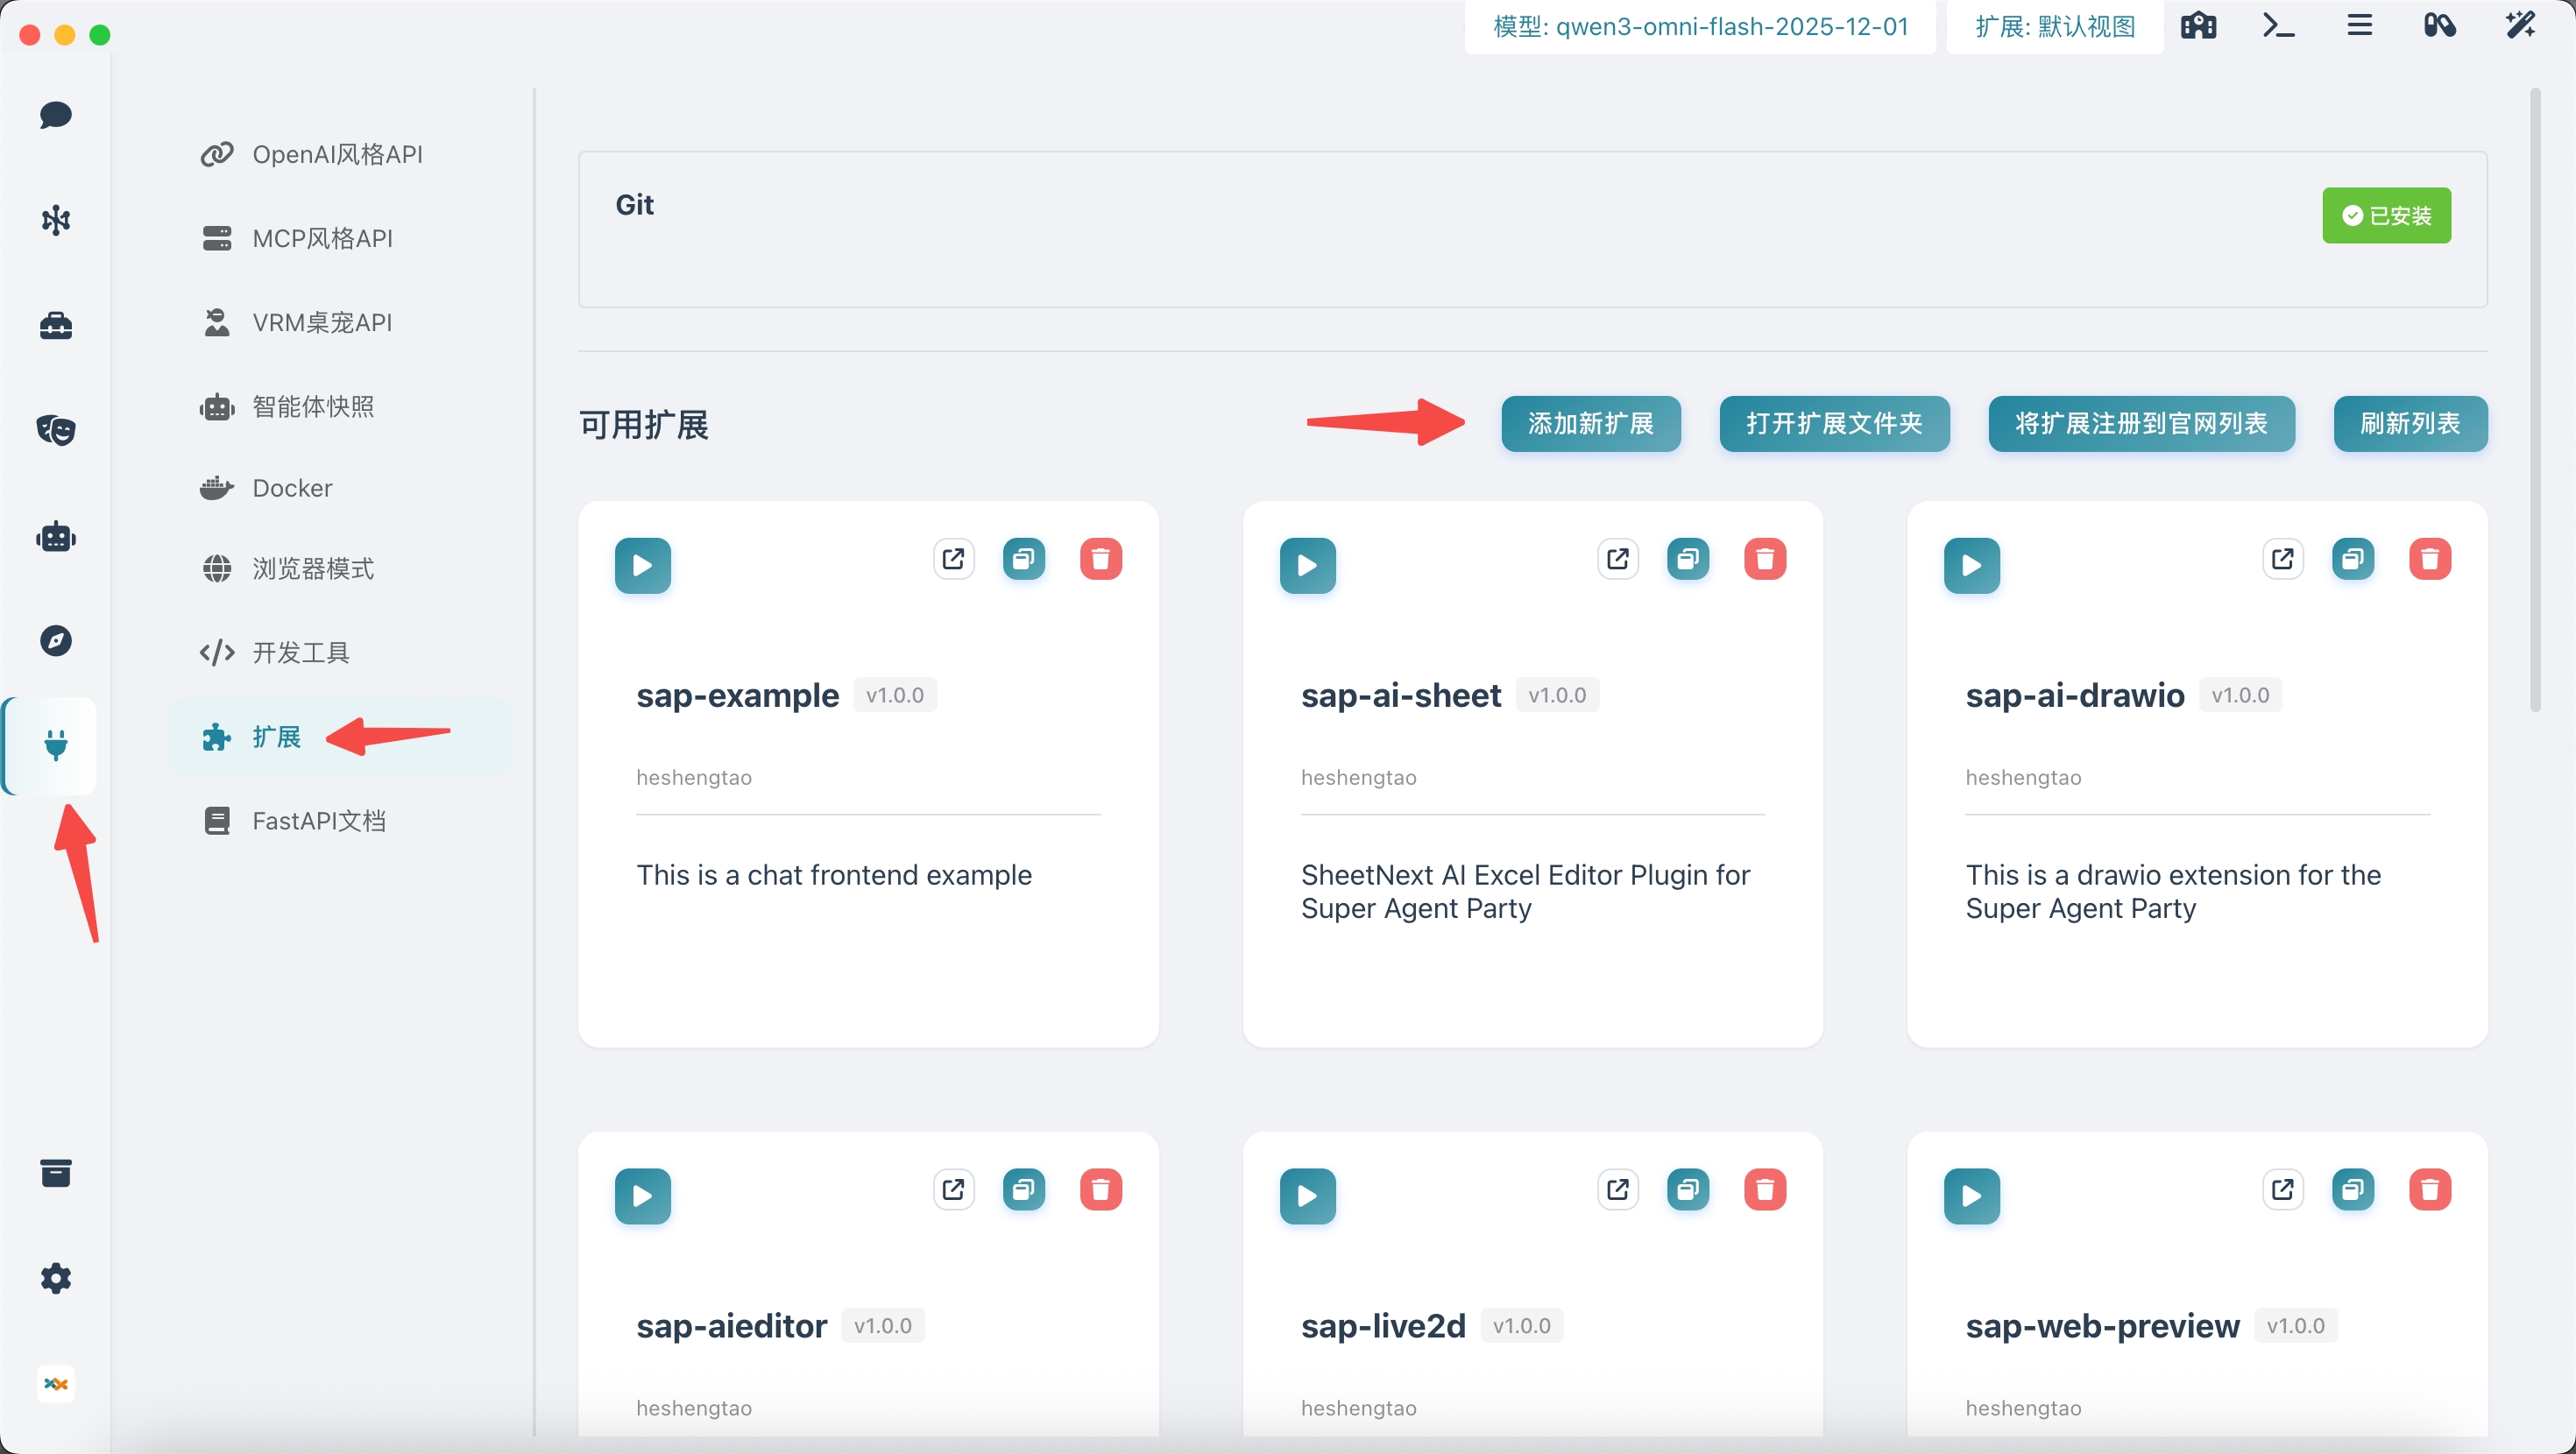The height and width of the screenshot is (1454, 2576).
Task: Run the sap-ai-drawio extension with play button
Action: pos(1972,566)
